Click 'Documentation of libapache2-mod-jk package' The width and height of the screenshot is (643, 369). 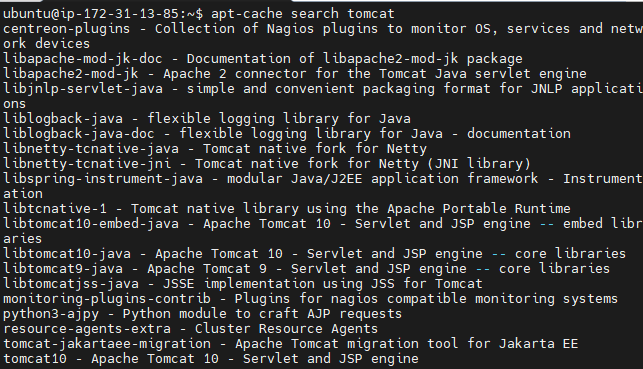[355, 59]
